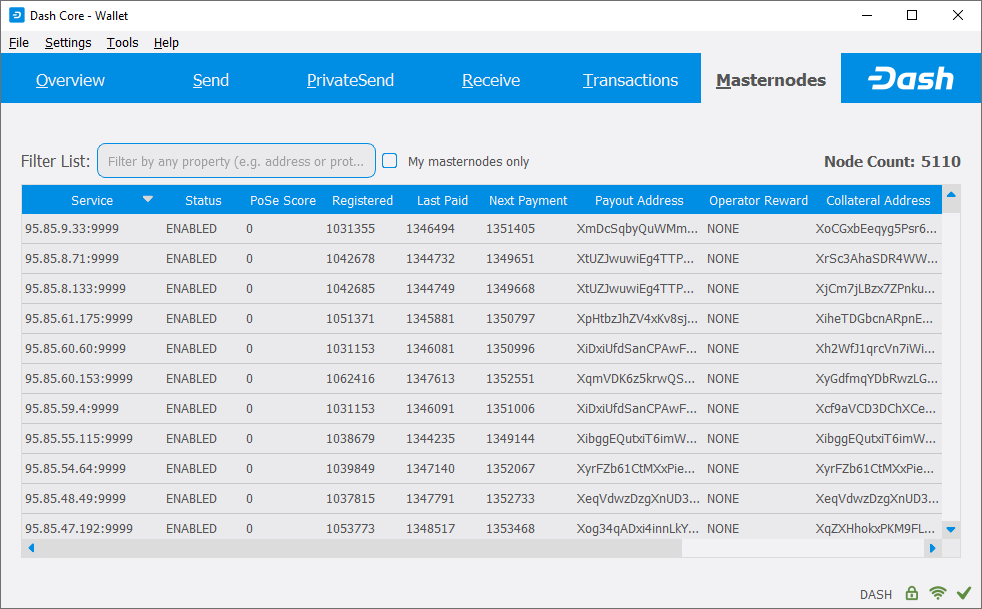
Task: Click Next Payment value 1352067
Action: click(x=510, y=469)
